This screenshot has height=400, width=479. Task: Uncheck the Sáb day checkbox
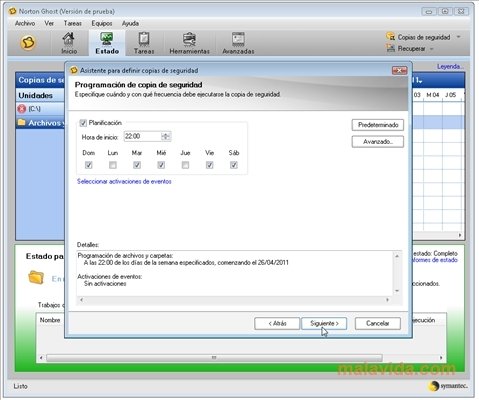(234, 165)
